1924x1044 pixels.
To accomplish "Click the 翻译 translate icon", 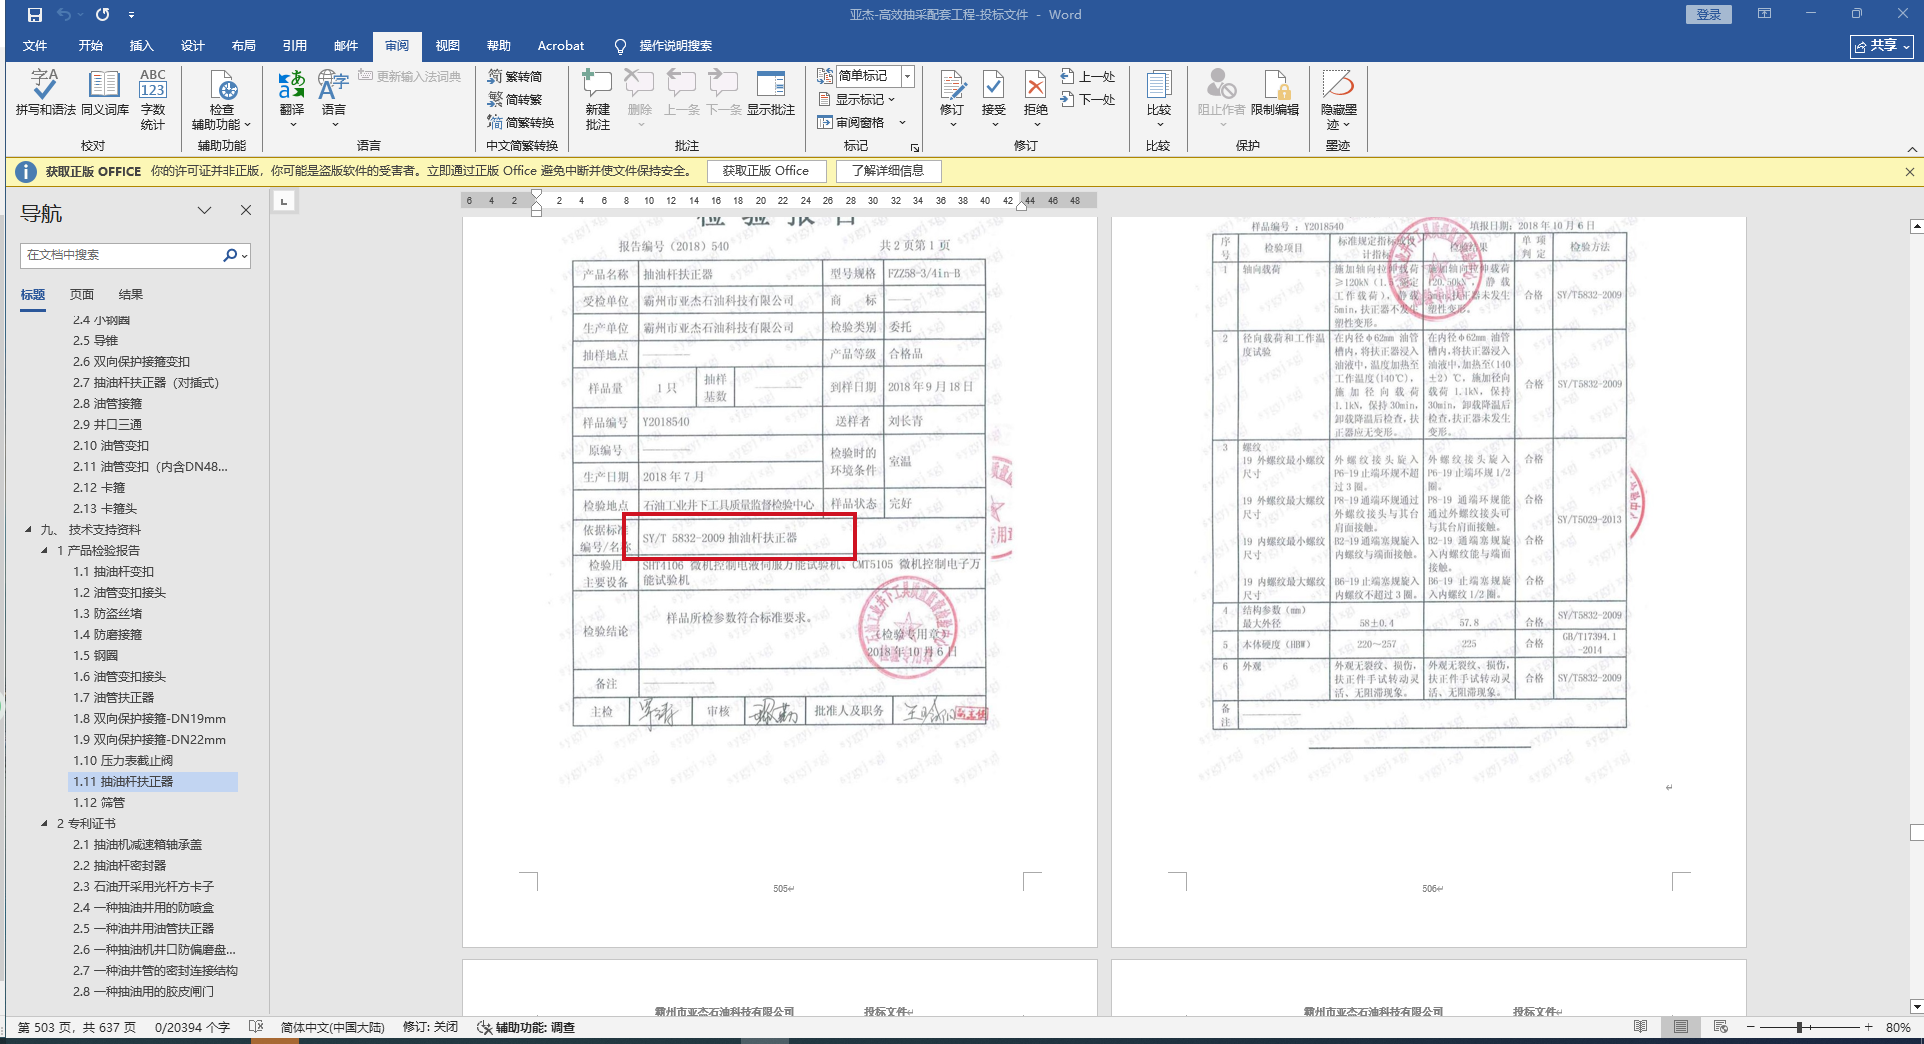I will [292, 84].
